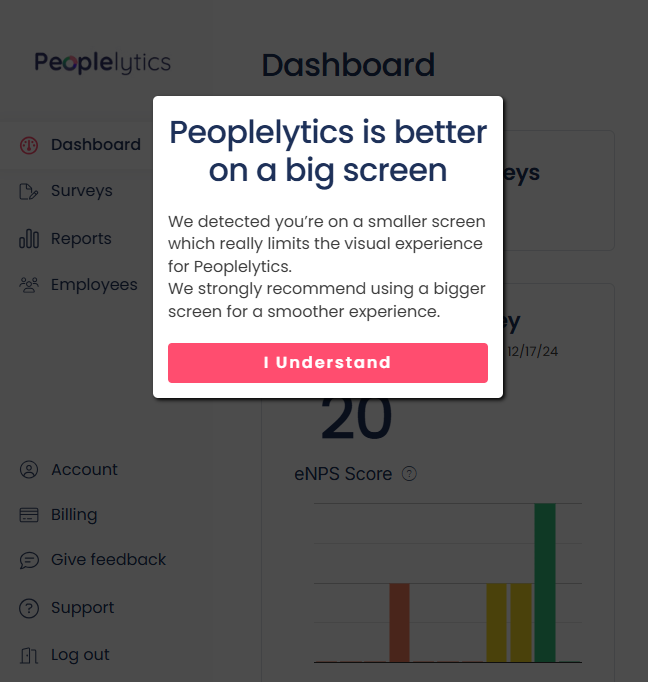The image size is (648, 682).
Task: Click the Billing credit card icon
Action: pos(29,515)
